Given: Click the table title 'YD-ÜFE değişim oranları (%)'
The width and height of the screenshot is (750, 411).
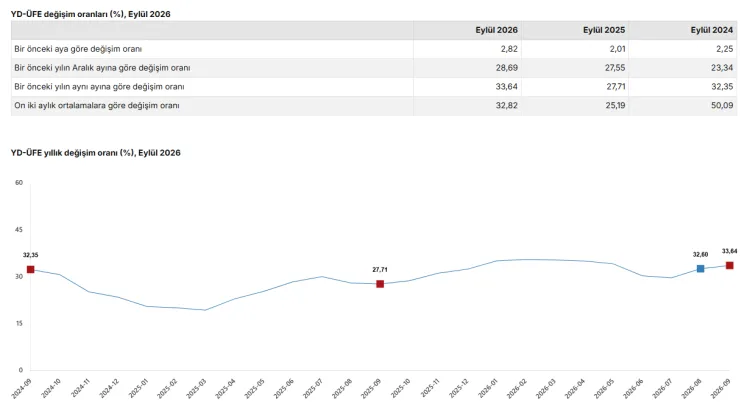Looking at the screenshot, I should coord(67,14).
